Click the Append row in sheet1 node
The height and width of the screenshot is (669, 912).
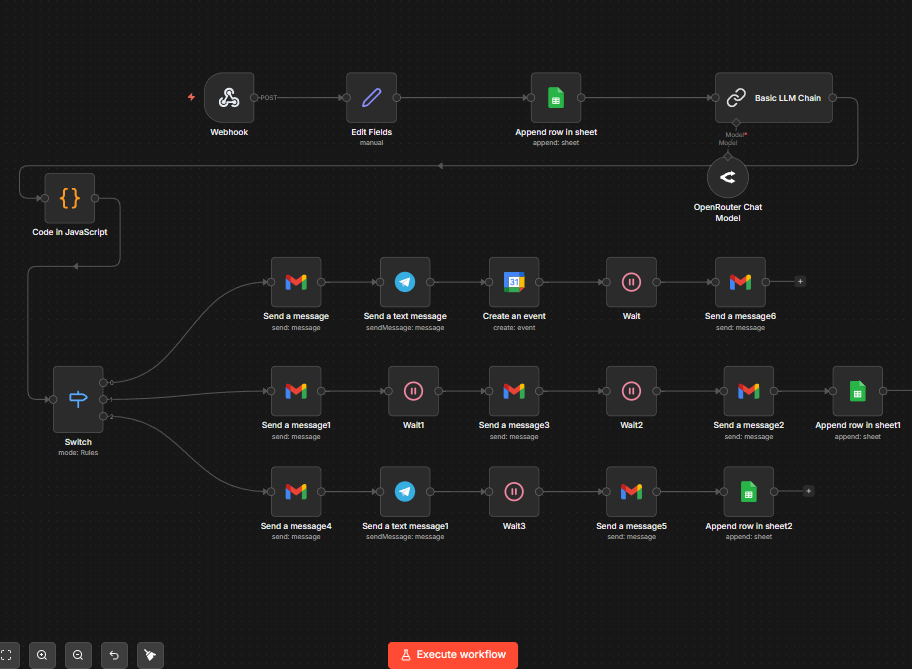(x=858, y=391)
